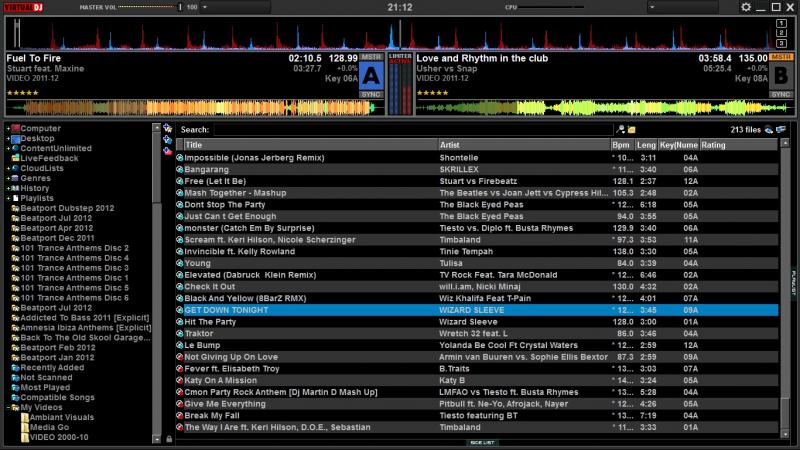
Task: Sort tracks by Bpm column
Action: tap(623, 145)
